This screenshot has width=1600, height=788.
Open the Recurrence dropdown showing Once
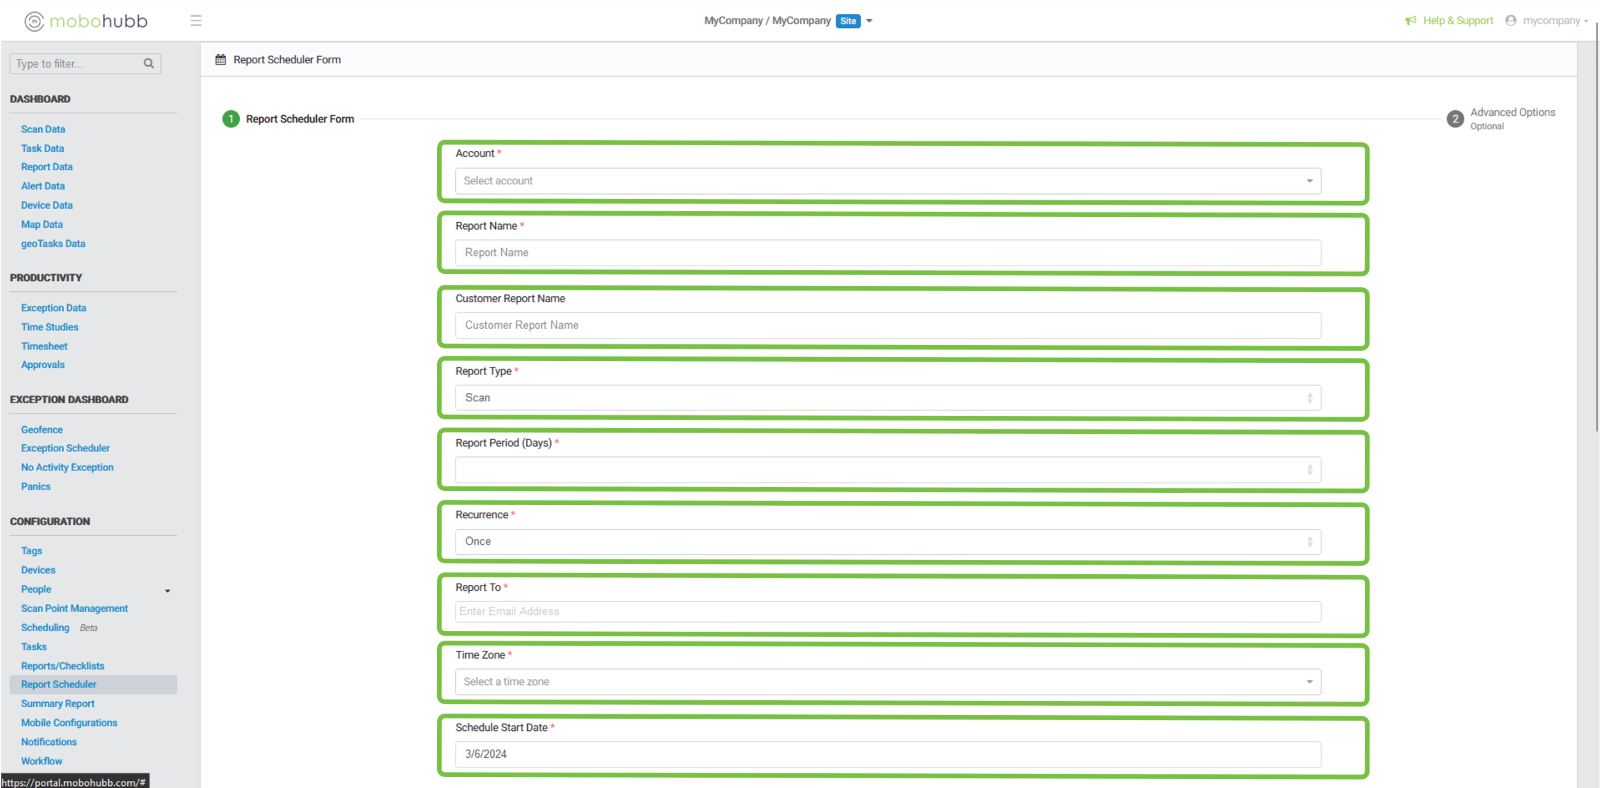pyautogui.click(x=887, y=542)
